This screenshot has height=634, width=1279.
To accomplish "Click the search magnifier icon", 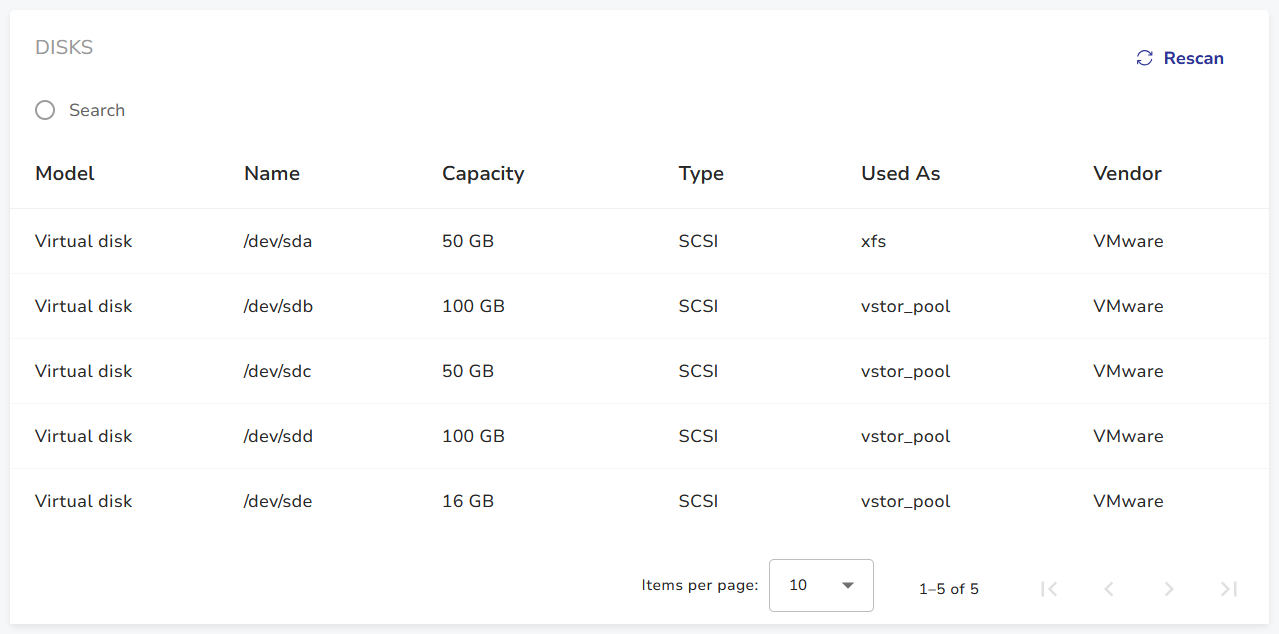I will [45, 110].
